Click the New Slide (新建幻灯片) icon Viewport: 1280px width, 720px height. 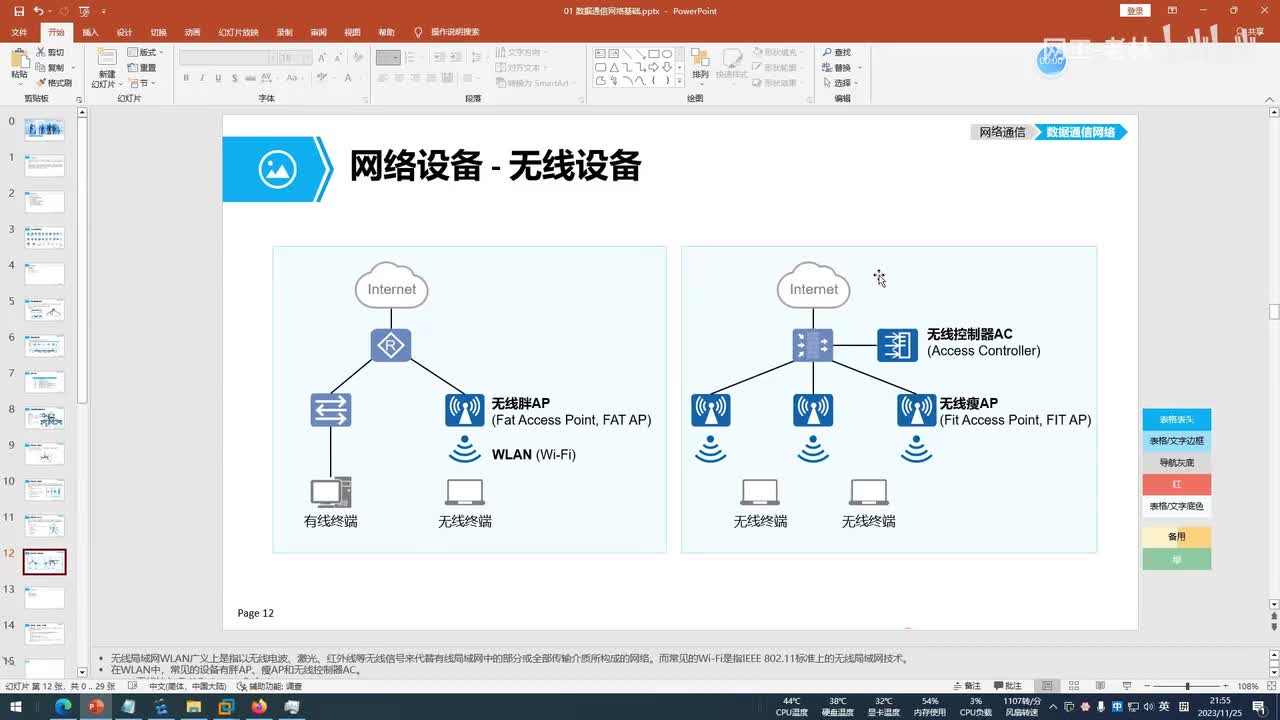[107, 59]
